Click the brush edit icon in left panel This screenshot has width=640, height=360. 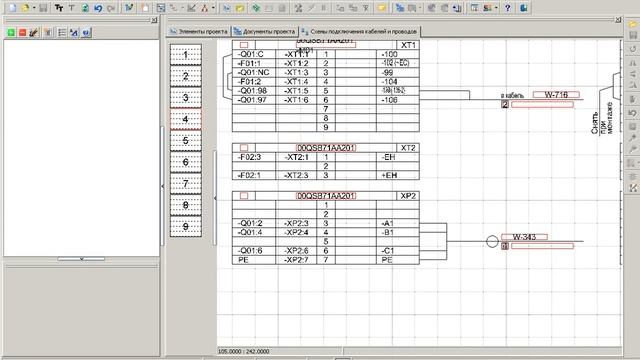coord(34,32)
